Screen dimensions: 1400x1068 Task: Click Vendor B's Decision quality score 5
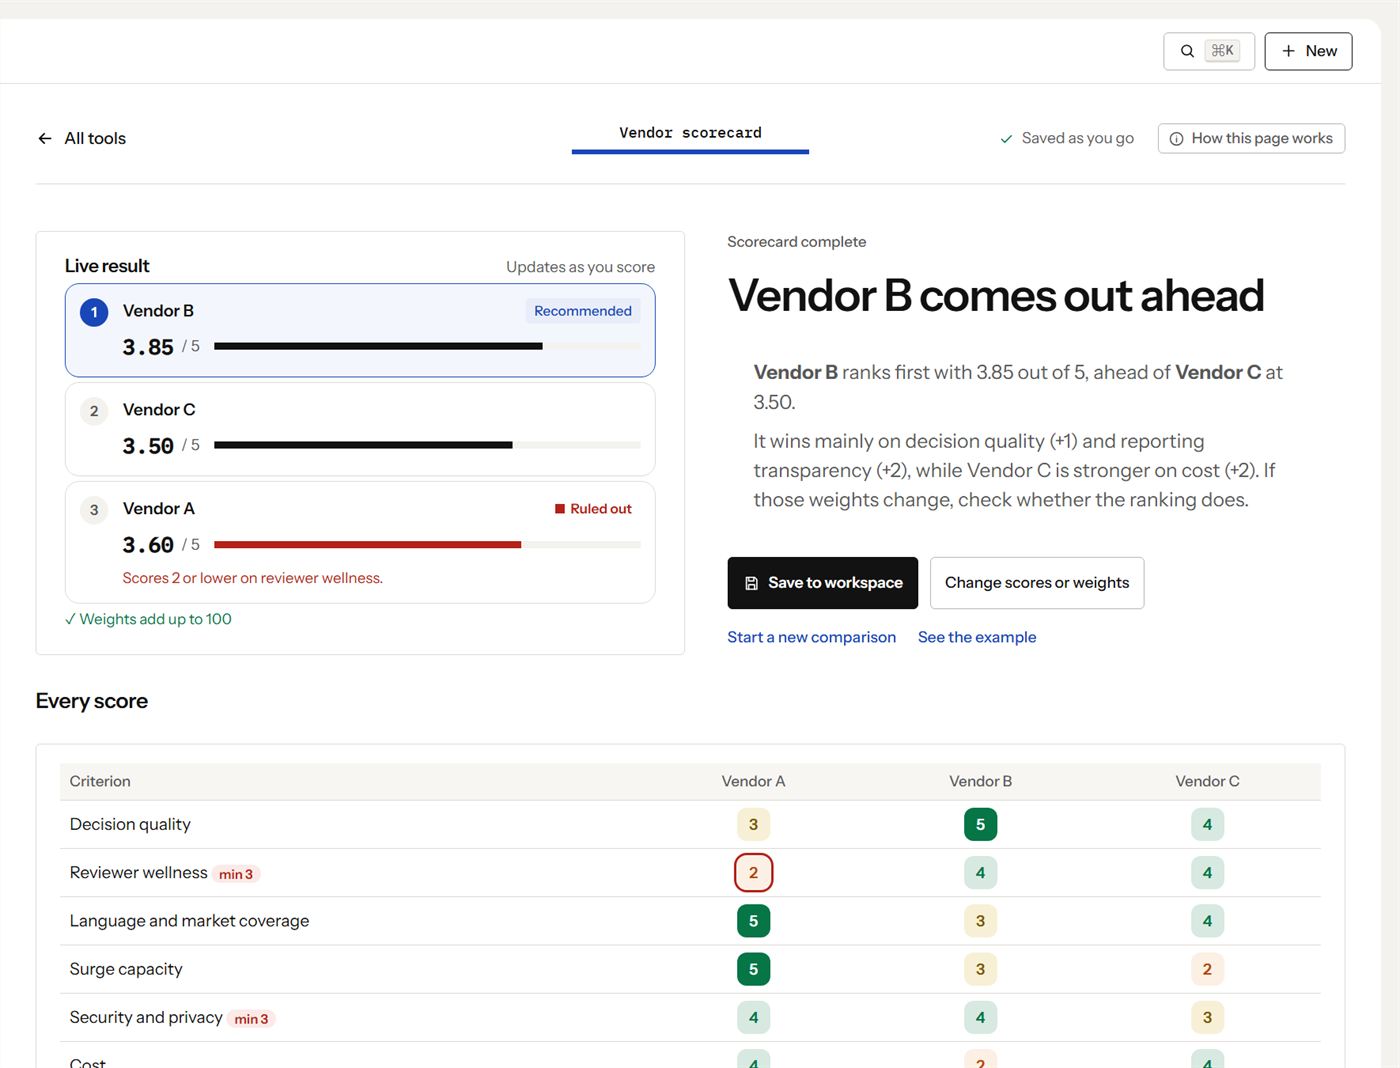pos(981,825)
